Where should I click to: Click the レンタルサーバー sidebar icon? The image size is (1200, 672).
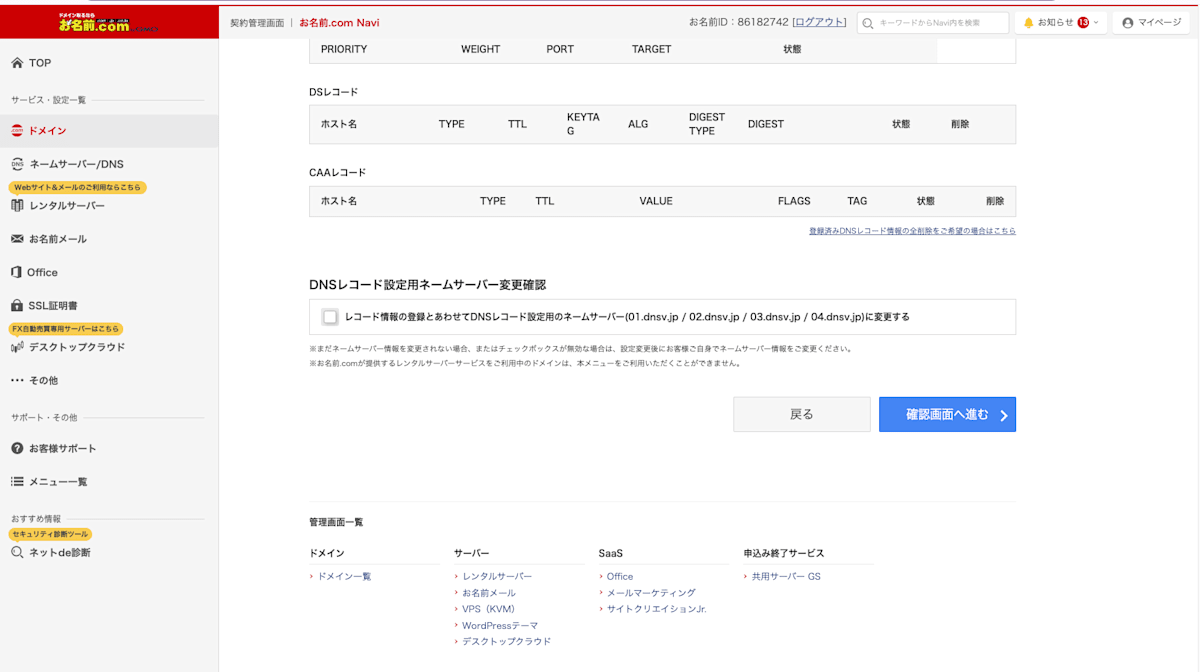click(17, 205)
